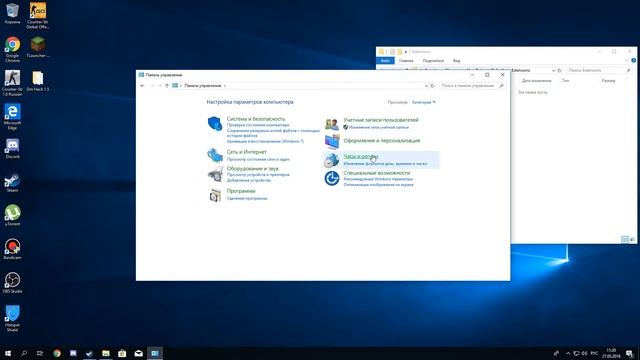Launch Chrome from the taskbar
This screenshot has height=360, width=640.
click(57, 353)
